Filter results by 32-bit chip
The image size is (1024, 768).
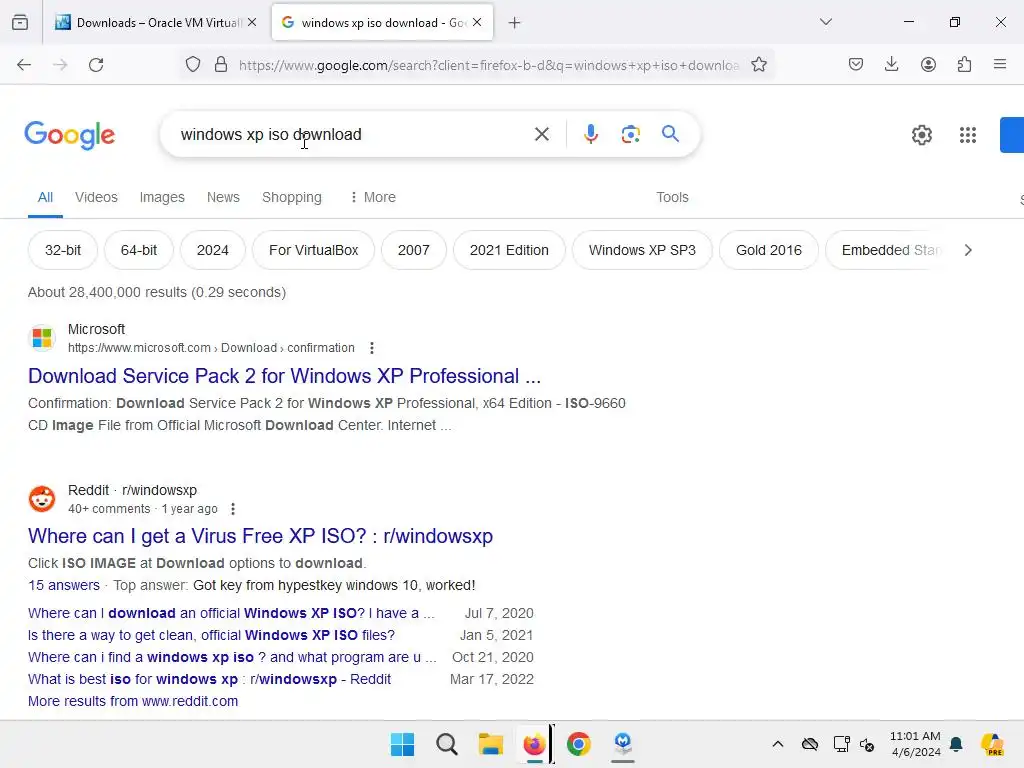click(x=63, y=250)
